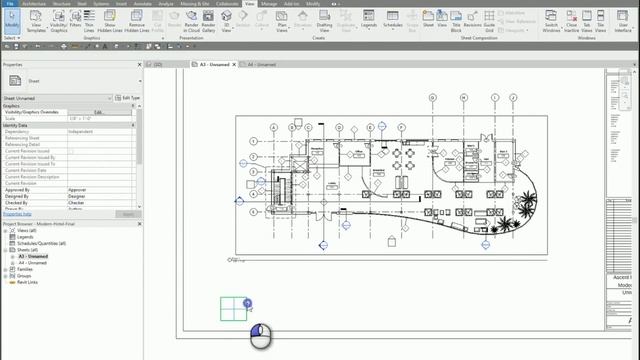
Task: Expand the A3 - Unnamed sheet node
Action: coord(12,256)
